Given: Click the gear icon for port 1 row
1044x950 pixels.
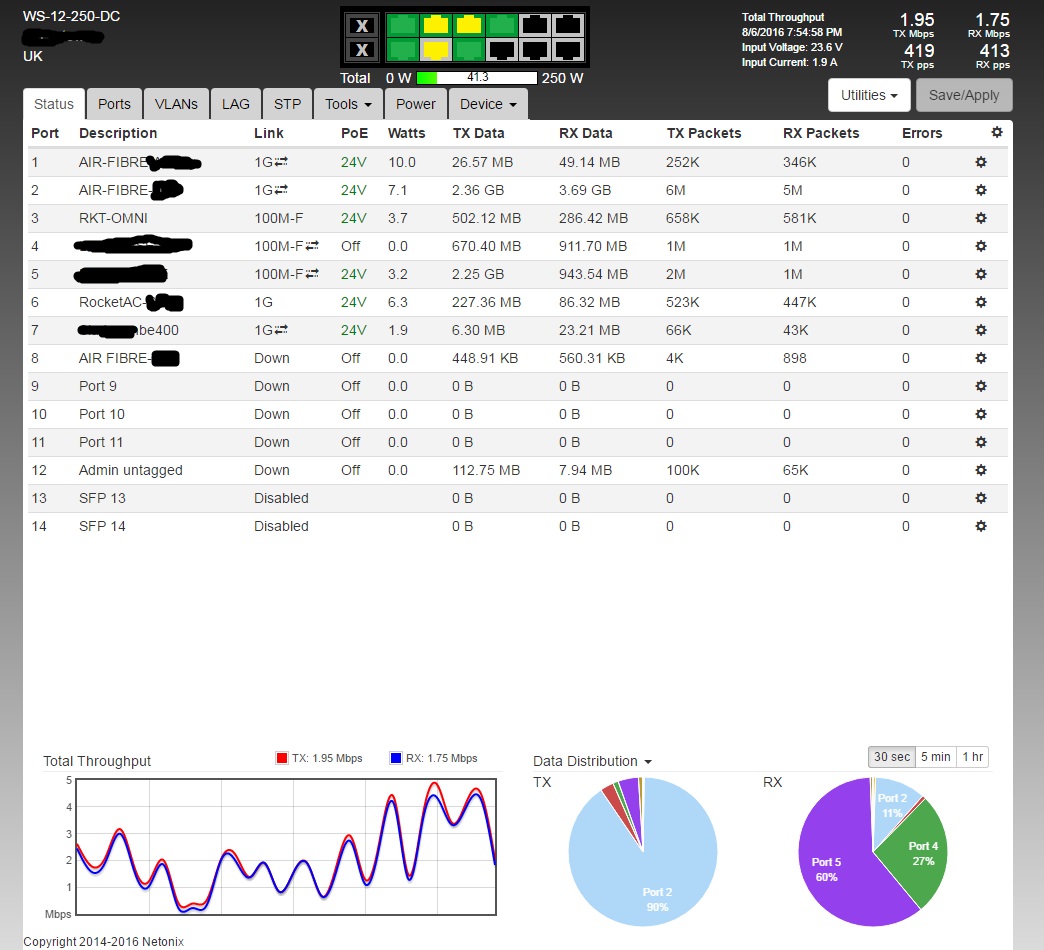Looking at the screenshot, I should click(981, 162).
